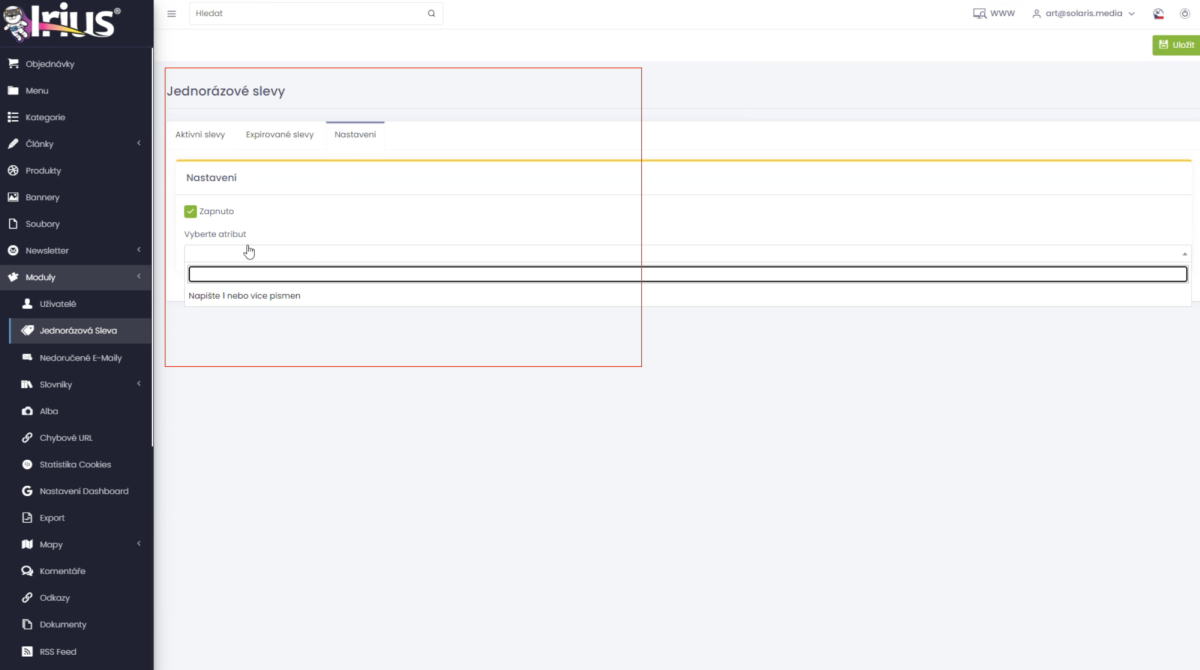The width and height of the screenshot is (1200, 670).
Task: Click the 'Nastavení' panel heading
Action: pyautogui.click(x=211, y=177)
